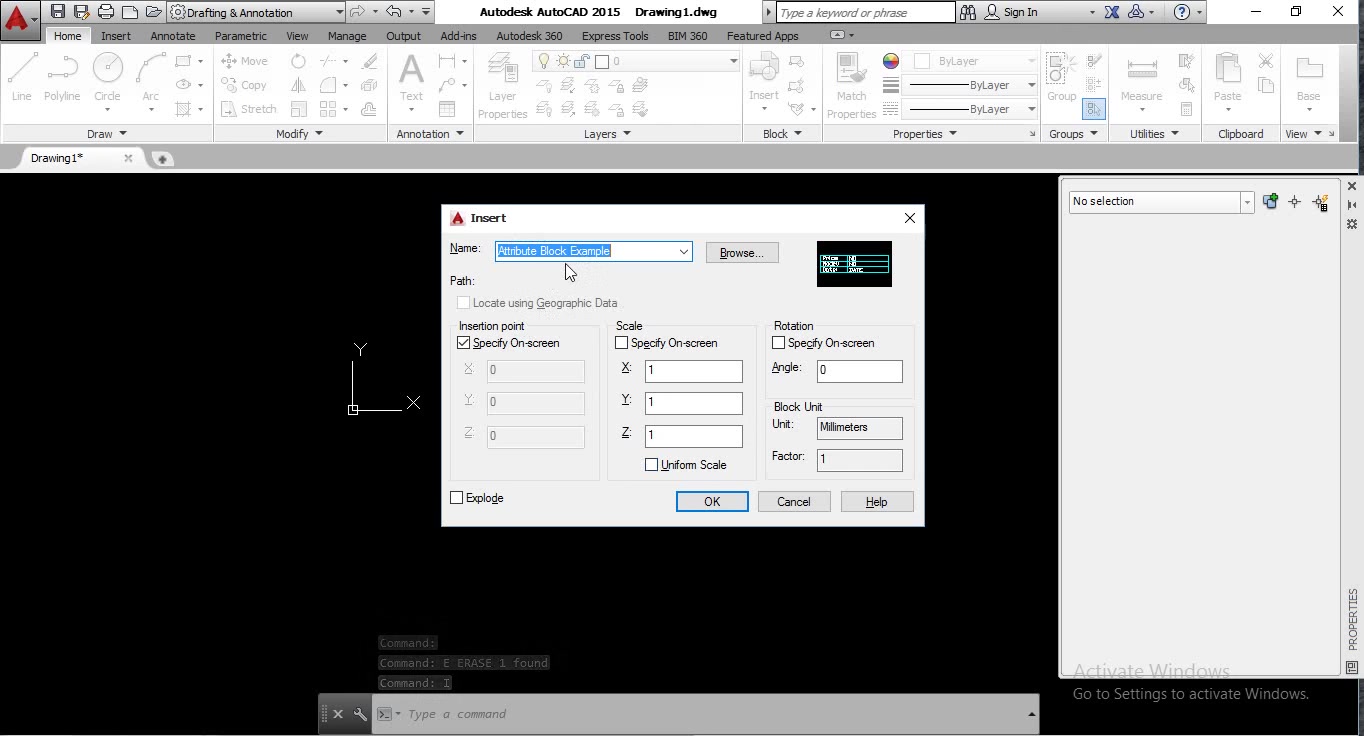Click the Insert block ribbon icon

point(764,78)
